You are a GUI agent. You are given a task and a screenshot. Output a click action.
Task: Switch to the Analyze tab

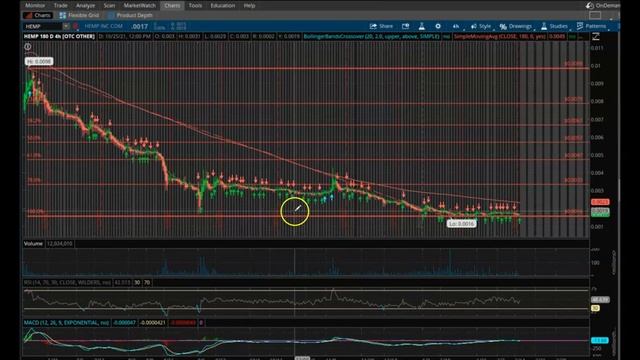85,5
